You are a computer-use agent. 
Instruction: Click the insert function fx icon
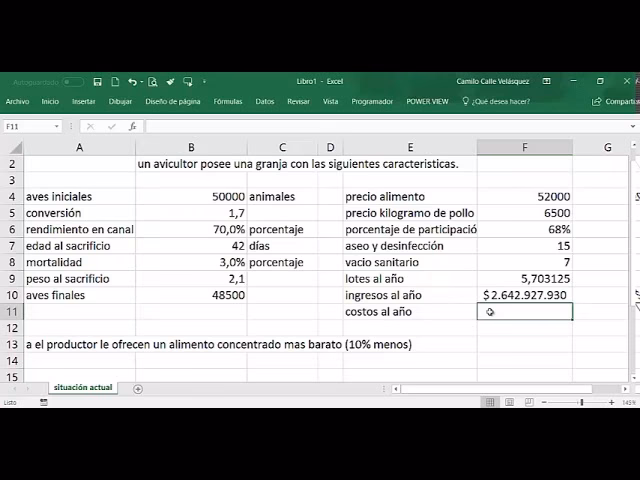point(132,127)
